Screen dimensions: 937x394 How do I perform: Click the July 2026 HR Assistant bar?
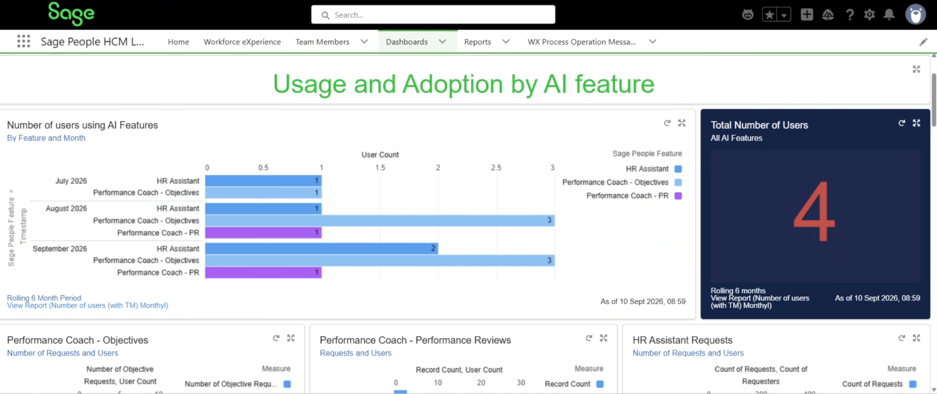click(263, 181)
